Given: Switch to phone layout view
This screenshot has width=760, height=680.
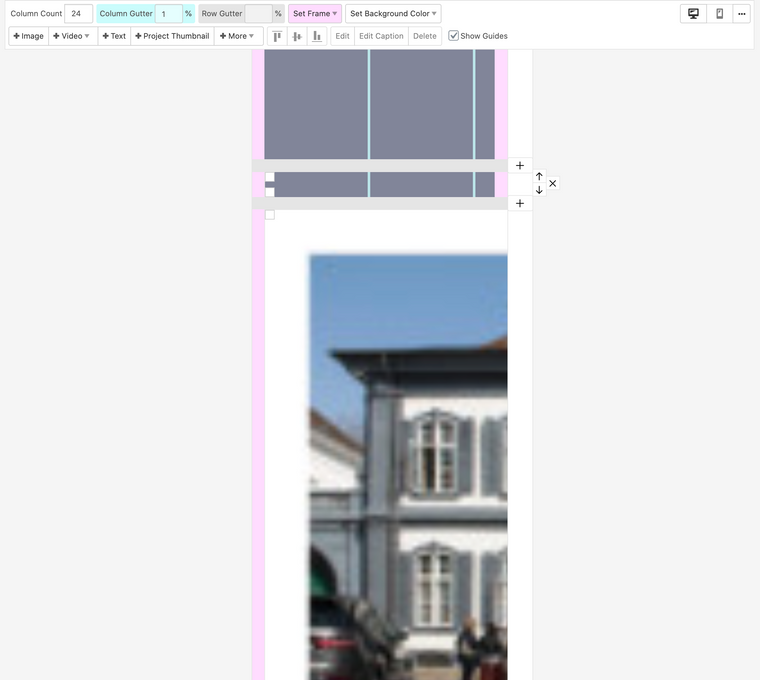Looking at the screenshot, I should tap(719, 14).
